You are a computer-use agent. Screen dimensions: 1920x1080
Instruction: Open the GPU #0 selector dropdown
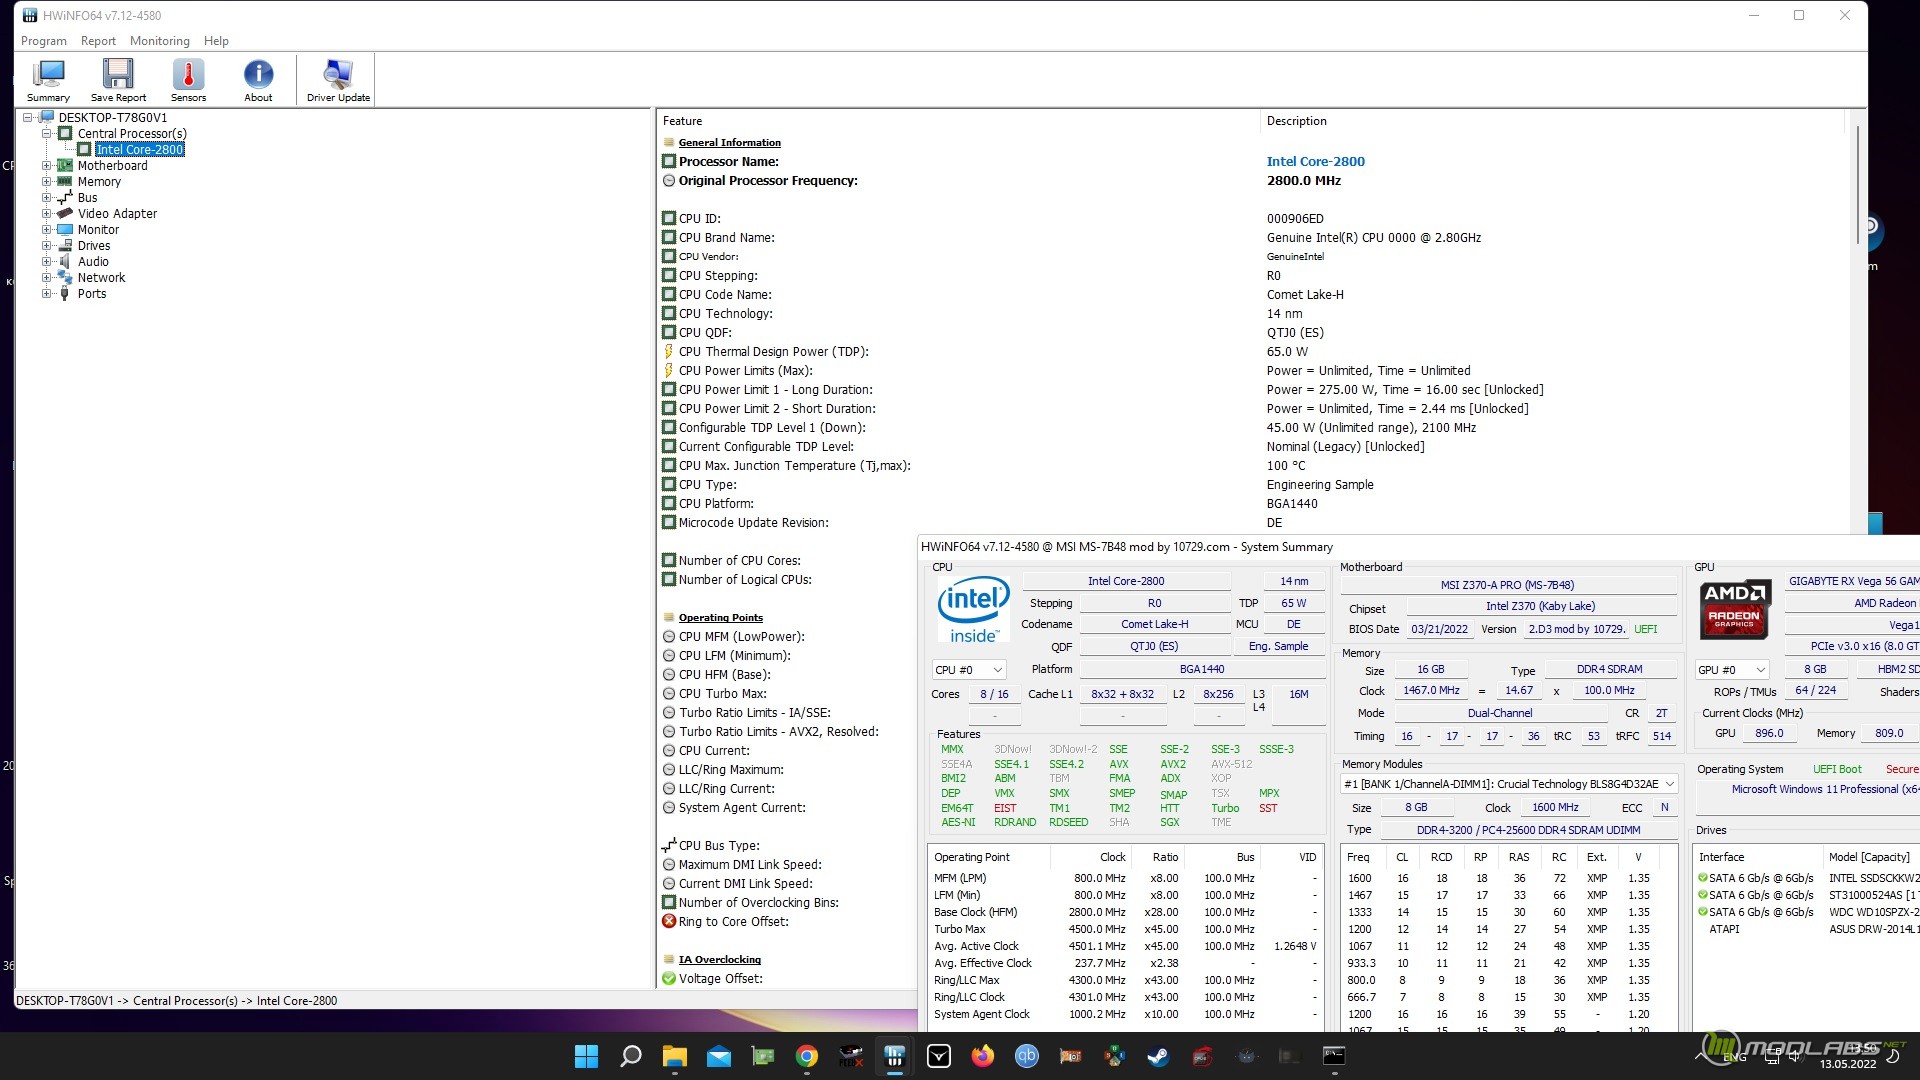pyautogui.click(x=1731, y=669)
